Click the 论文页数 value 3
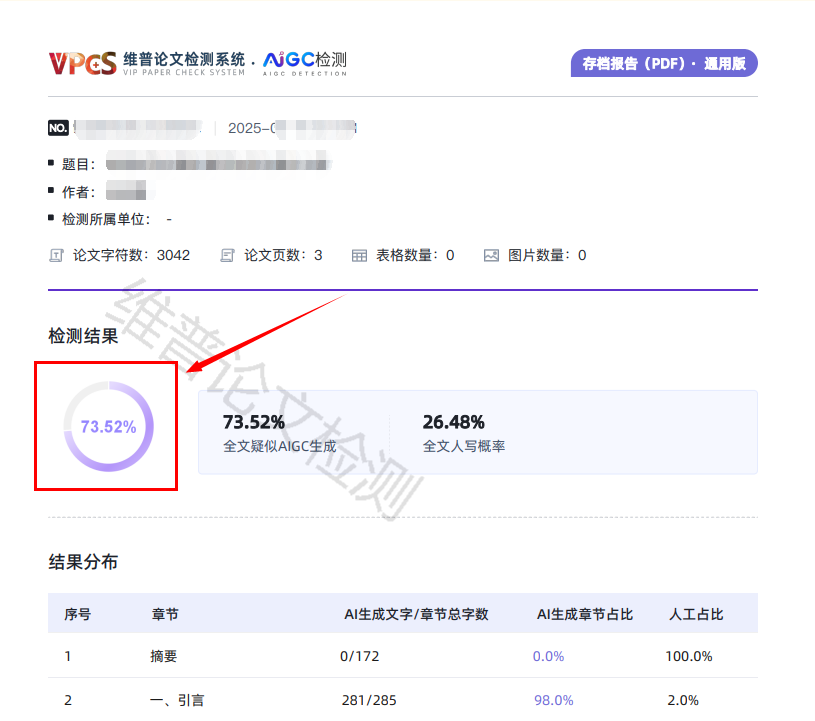 click(318, 255)
